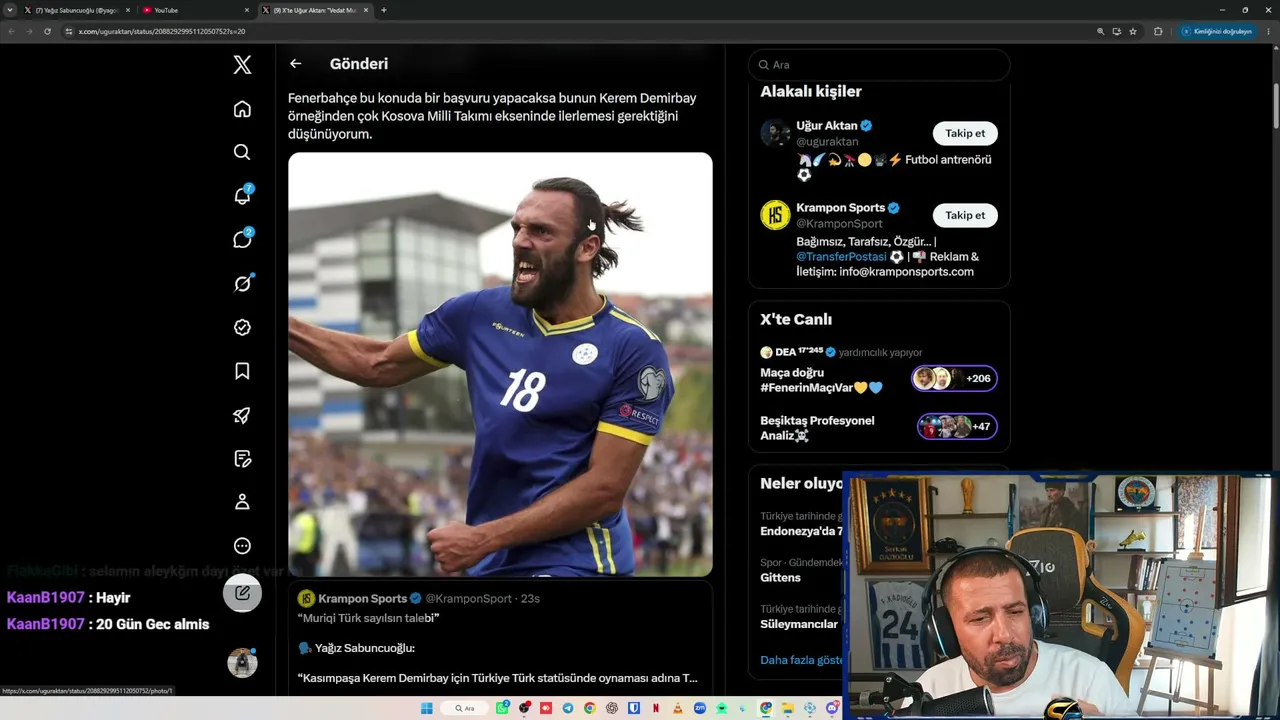The width and height of the screenshot is (1280, 720).
Task: Open the chat bubble messages icon
Action: click(x=242, y=240)
